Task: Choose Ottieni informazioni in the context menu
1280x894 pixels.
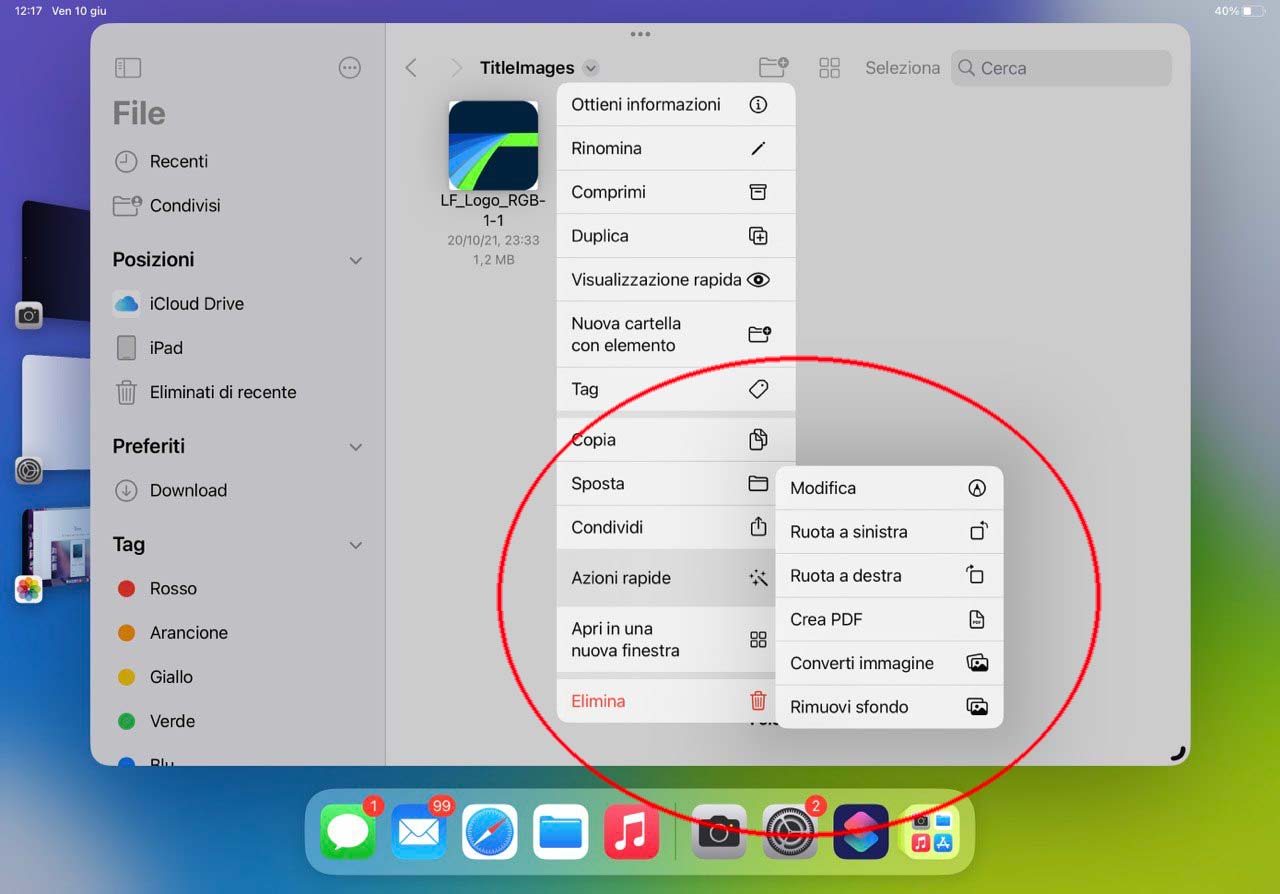Action: 676,104
